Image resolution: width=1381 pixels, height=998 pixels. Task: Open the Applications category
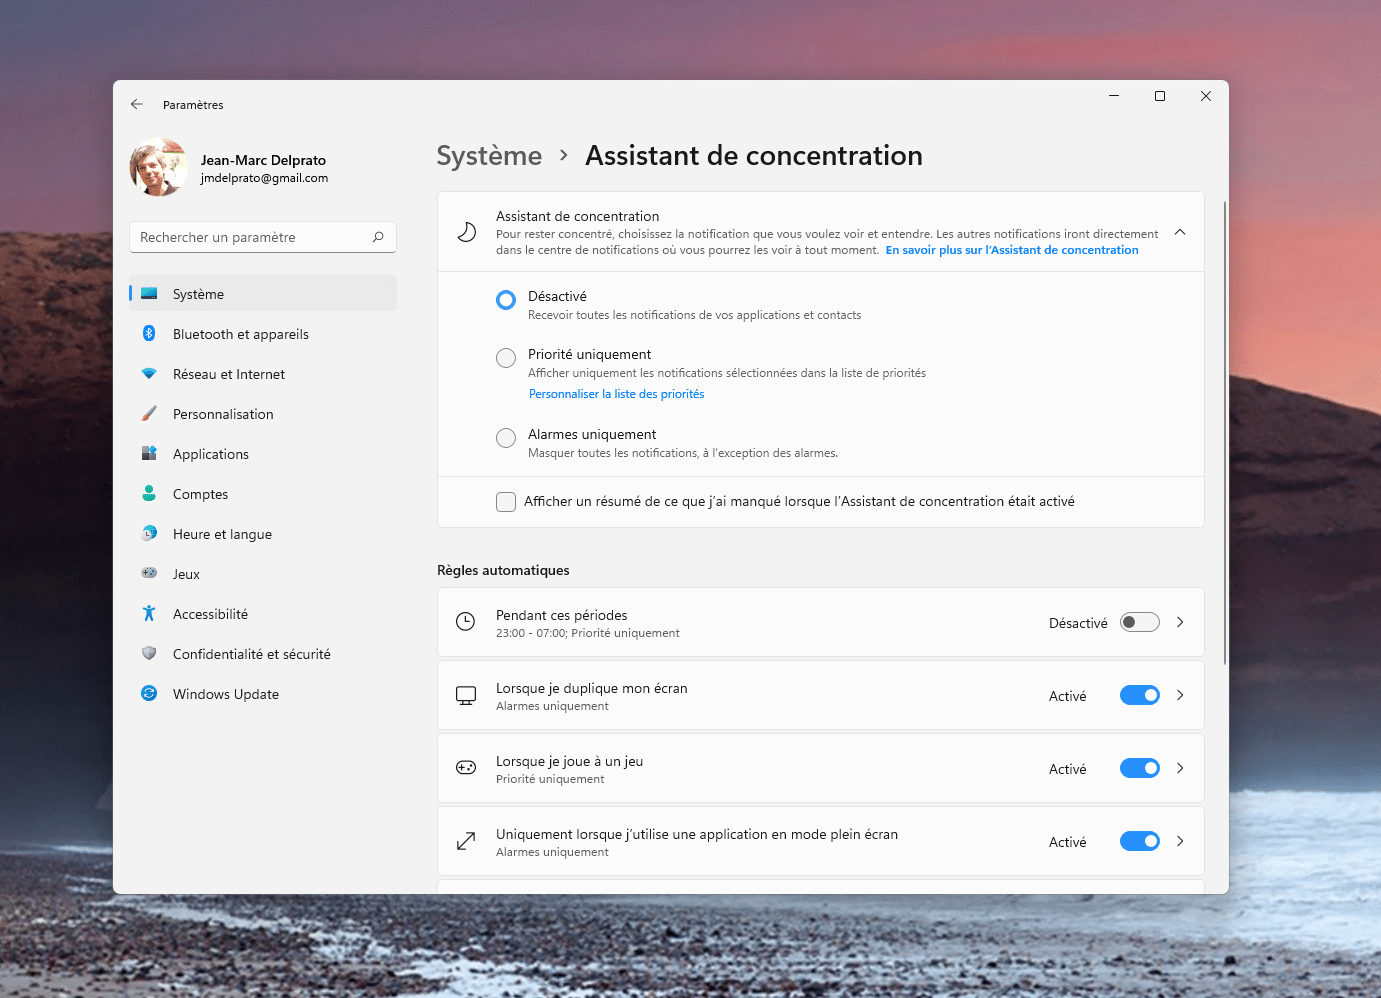[263, 453]
